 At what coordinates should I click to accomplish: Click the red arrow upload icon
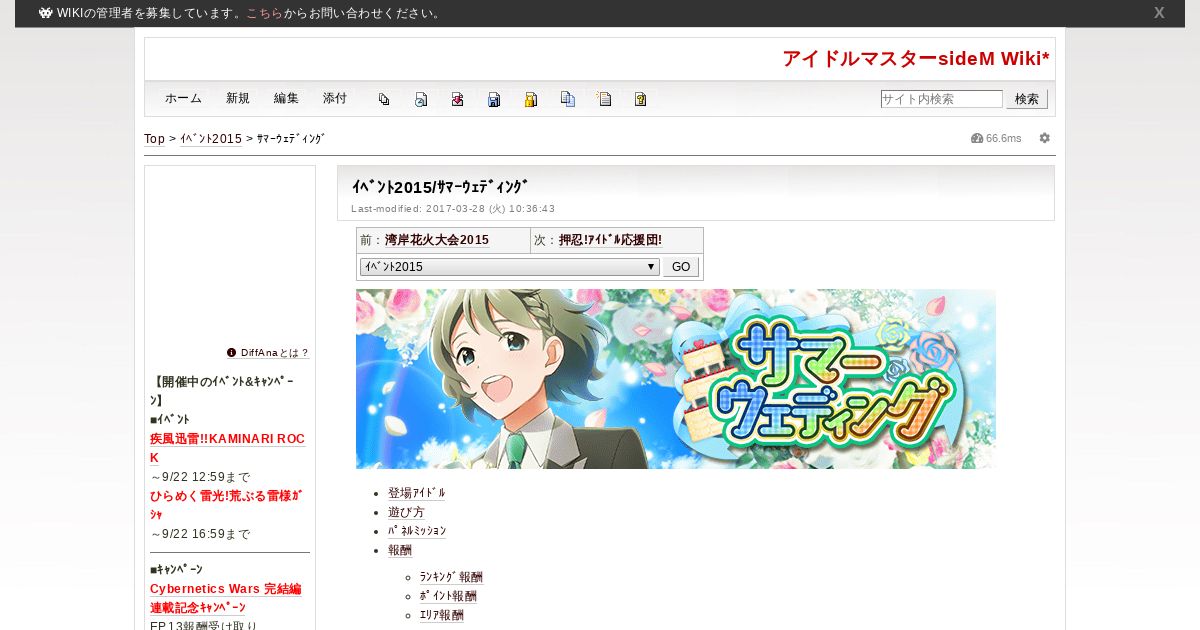[x=457, y=99]
